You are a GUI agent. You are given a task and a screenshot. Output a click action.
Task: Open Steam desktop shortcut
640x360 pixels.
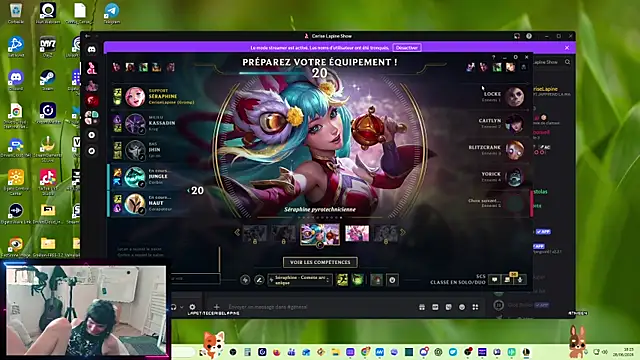pos(48,80)
